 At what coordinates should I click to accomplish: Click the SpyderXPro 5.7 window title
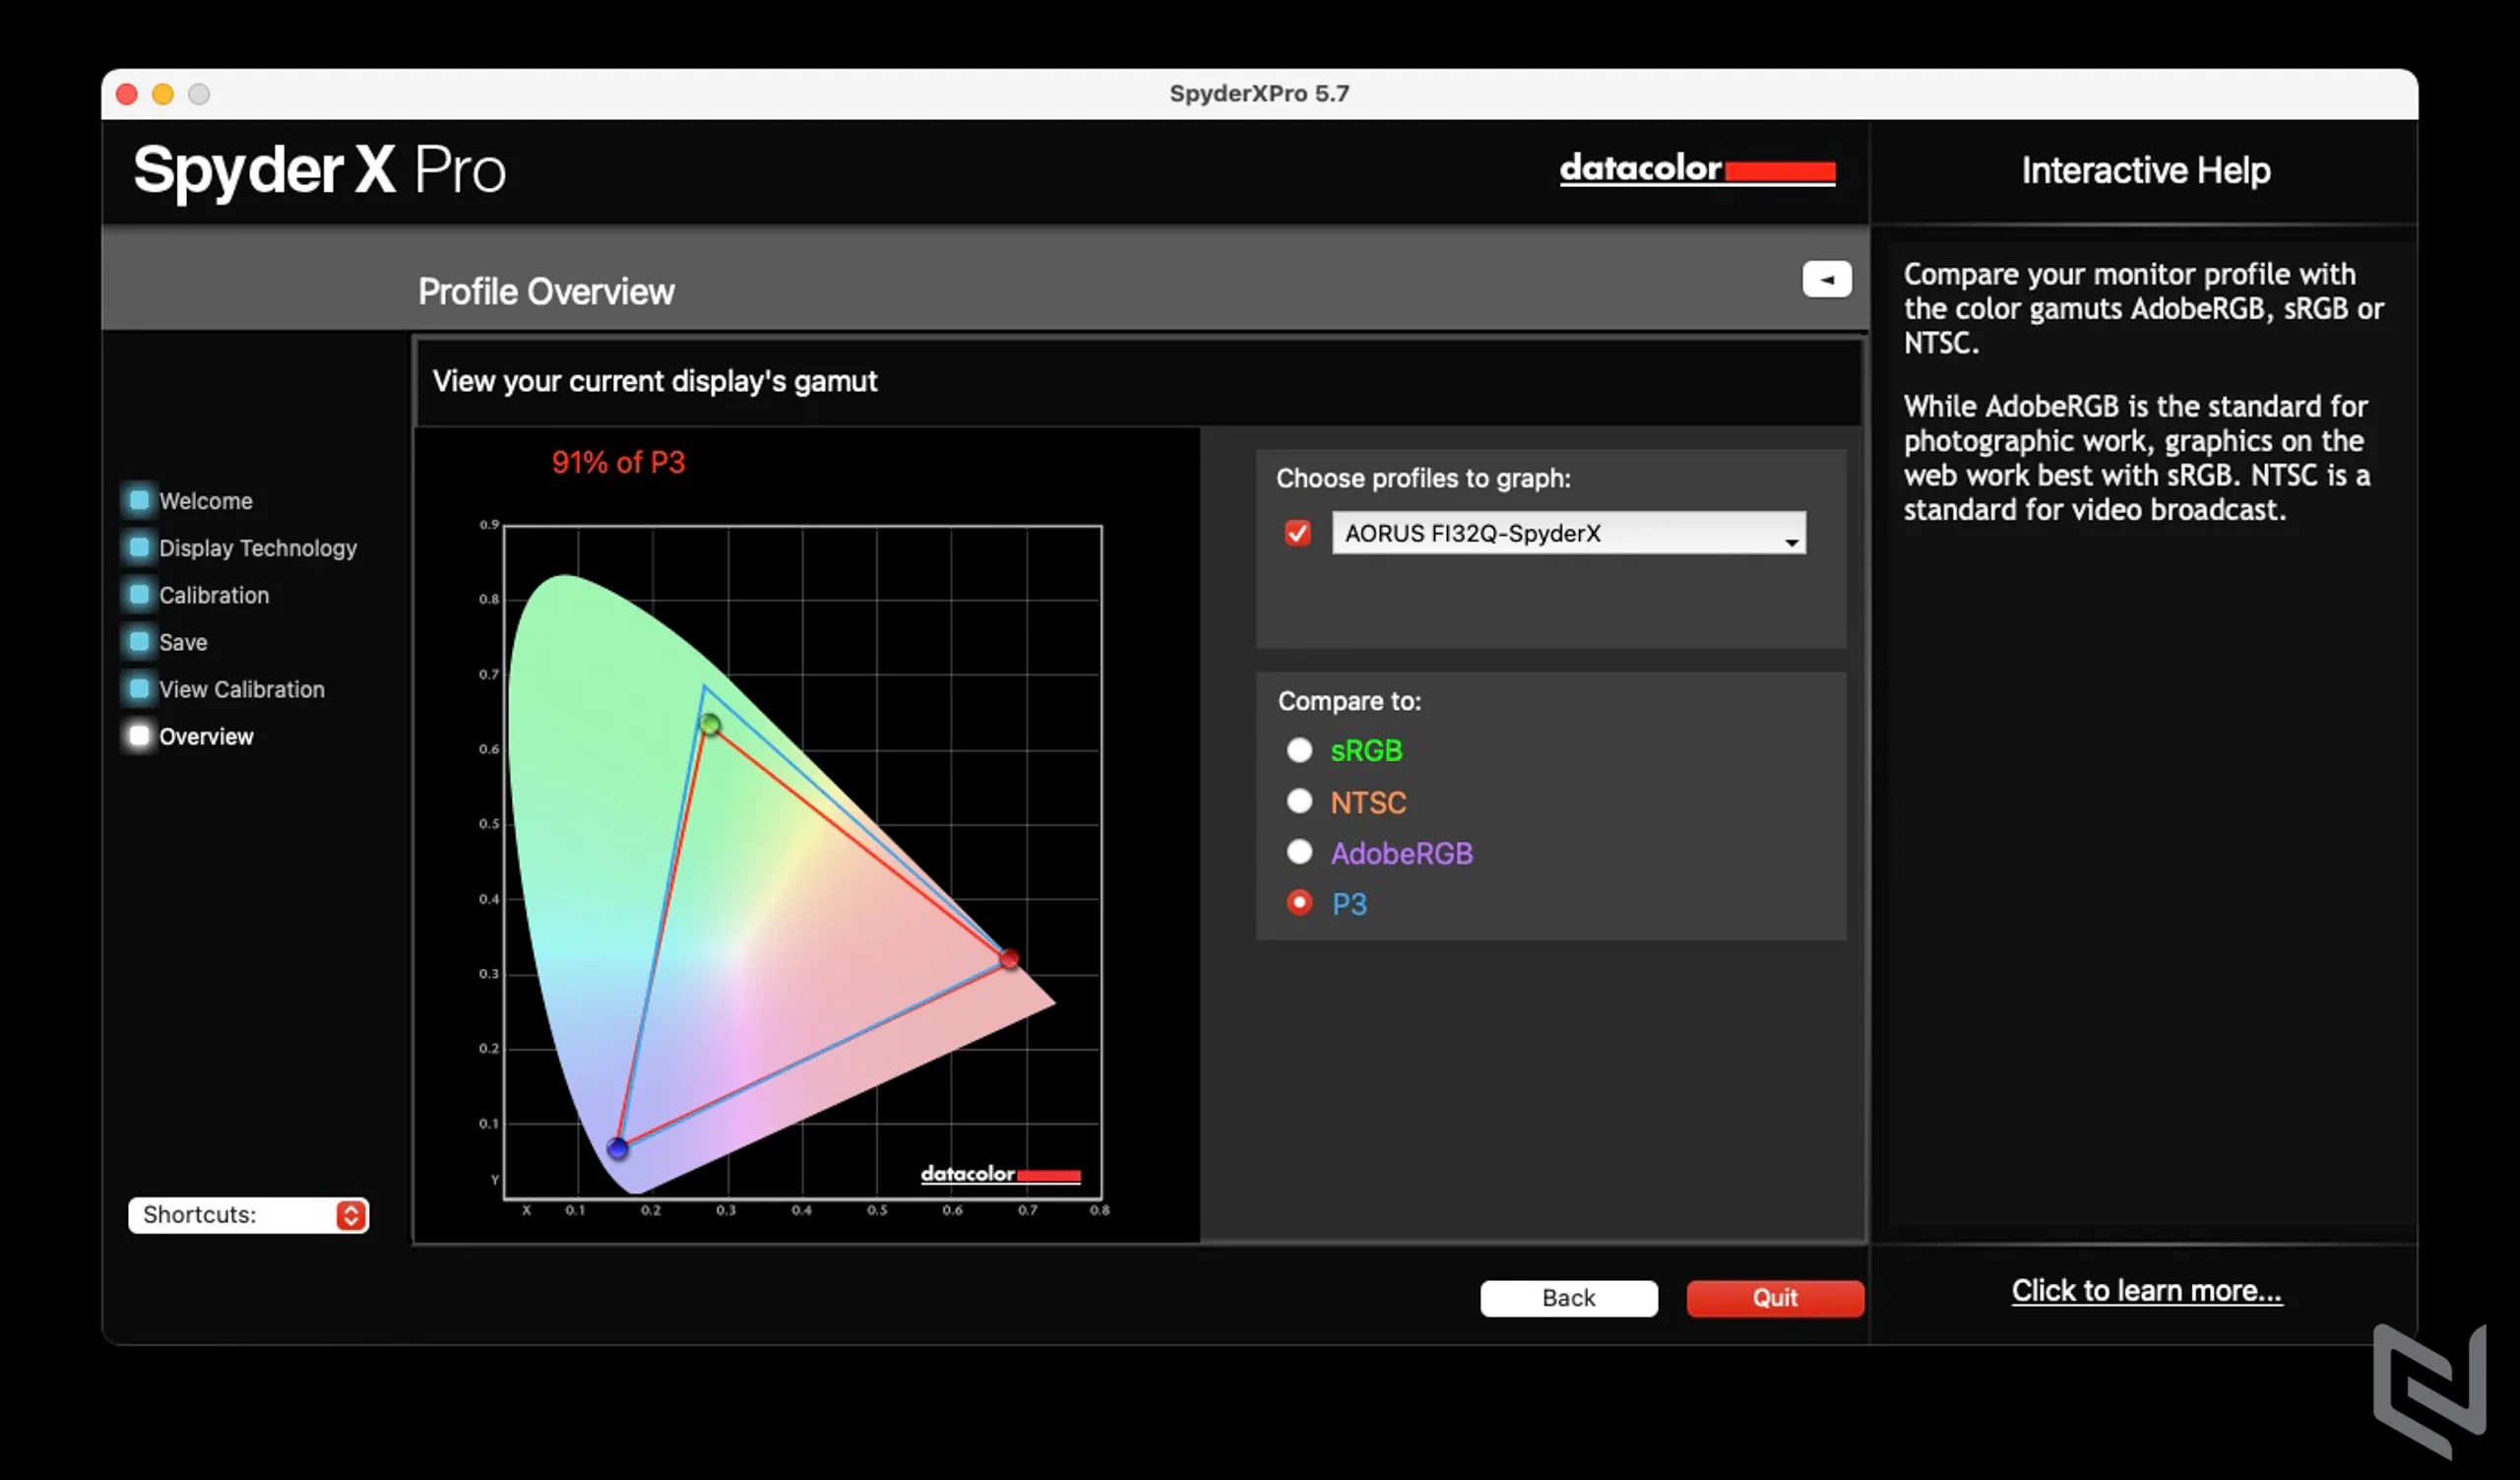pos(1259,93)
